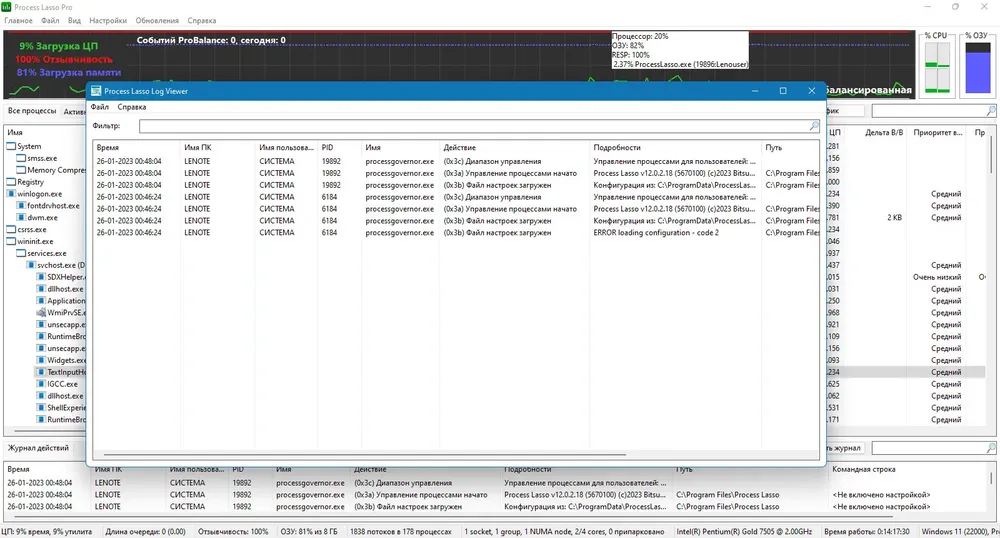Select services.exe in the process tree

pyautogui.click(x=46, y=254)
